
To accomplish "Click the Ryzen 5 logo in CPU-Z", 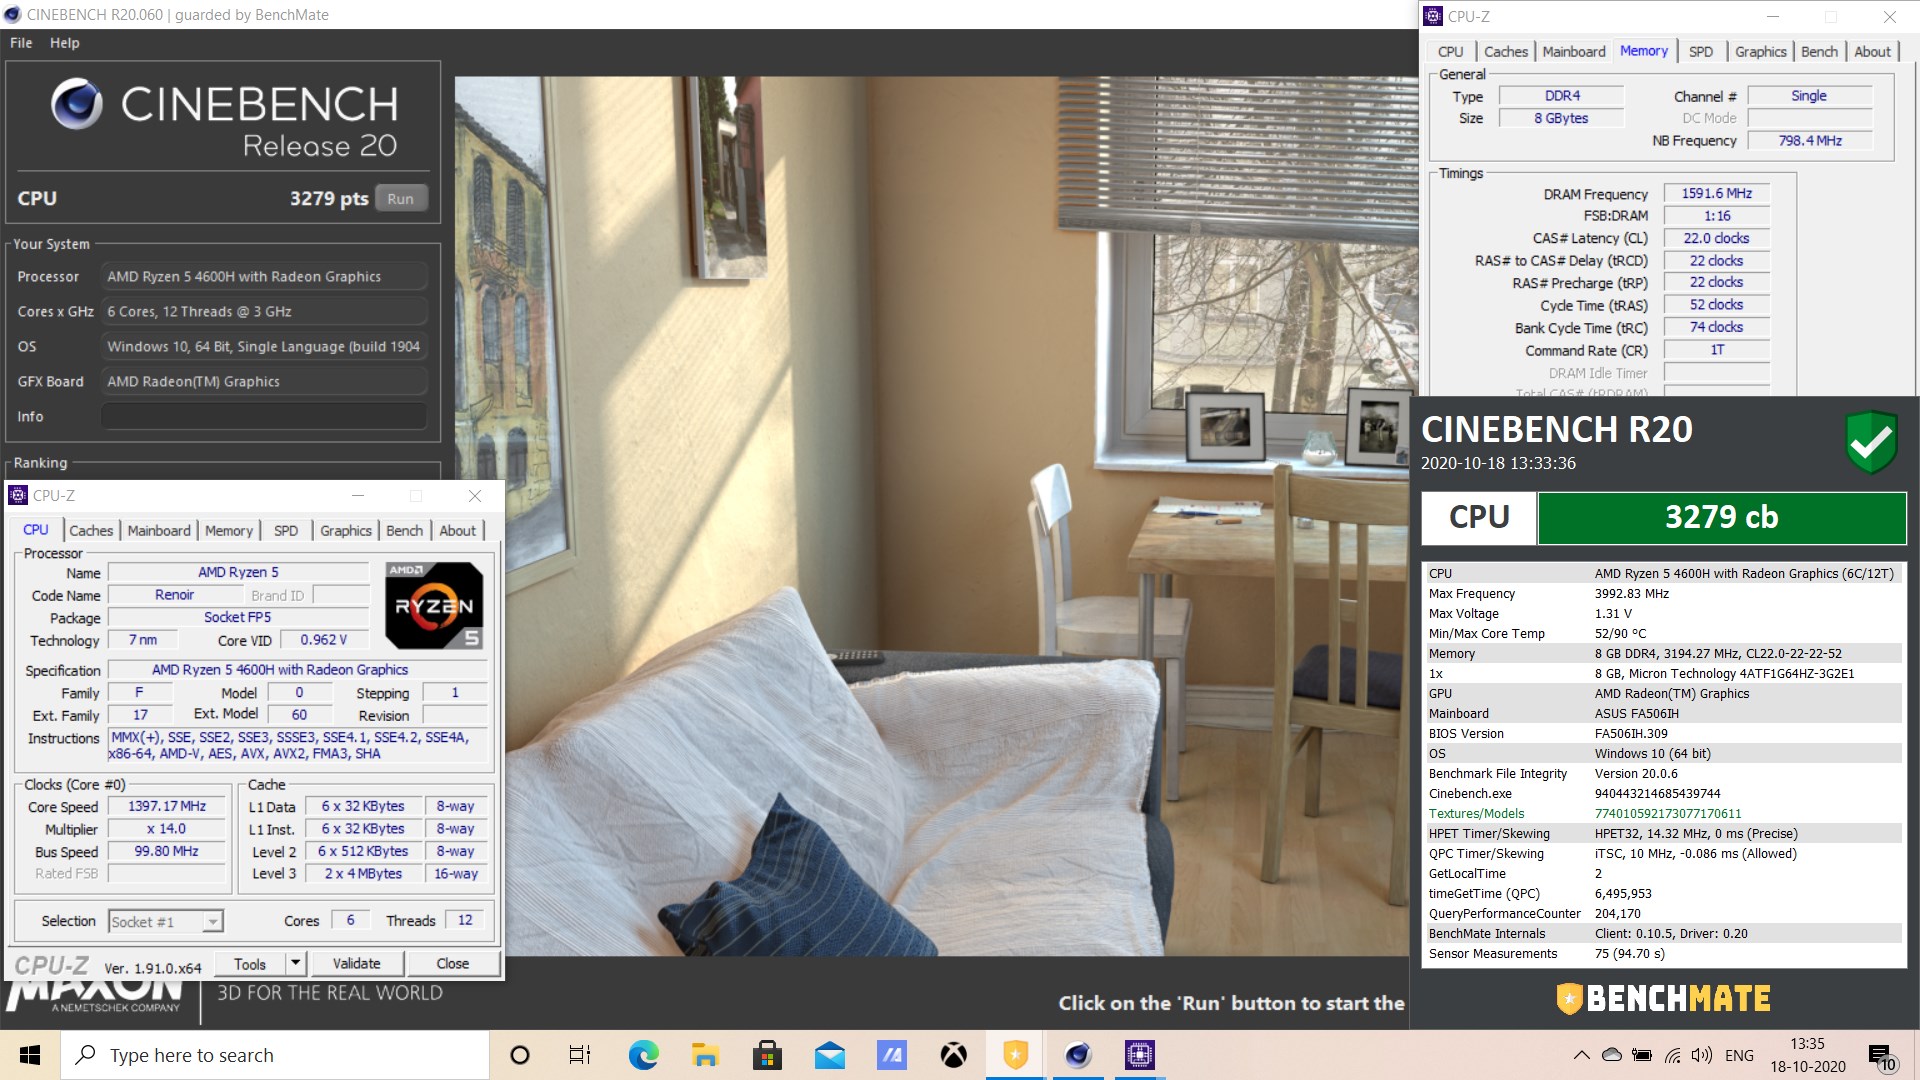I will tap(435, 605).
